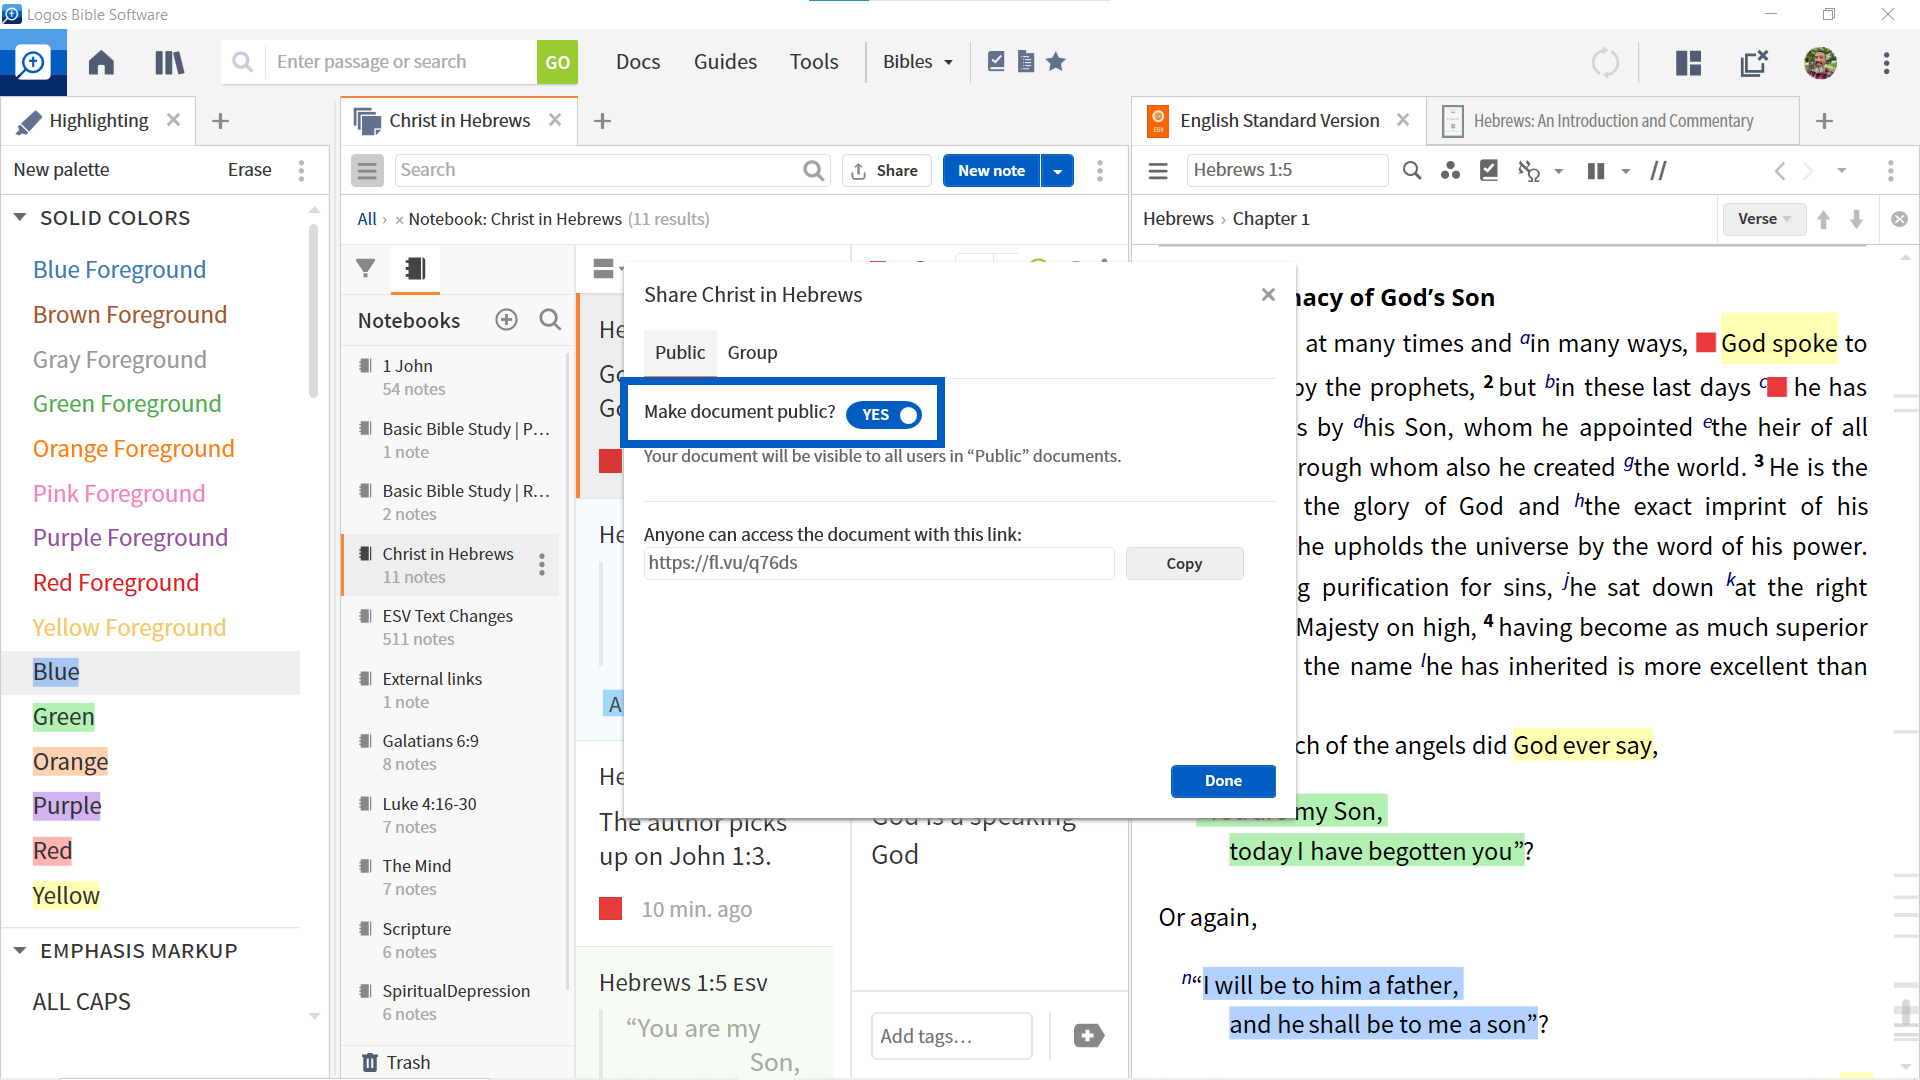Screen dimensions: 1920x1080
Task: Click the Share button in Notes
Action: [x=886, y=171]
